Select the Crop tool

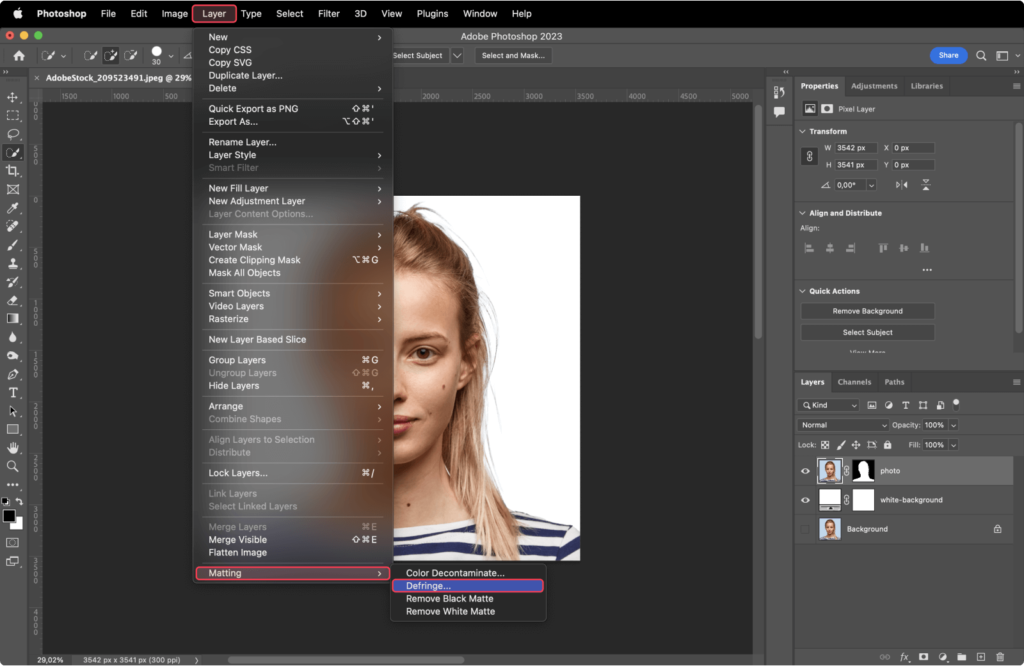pyautogui.click(x=14, y=170)
